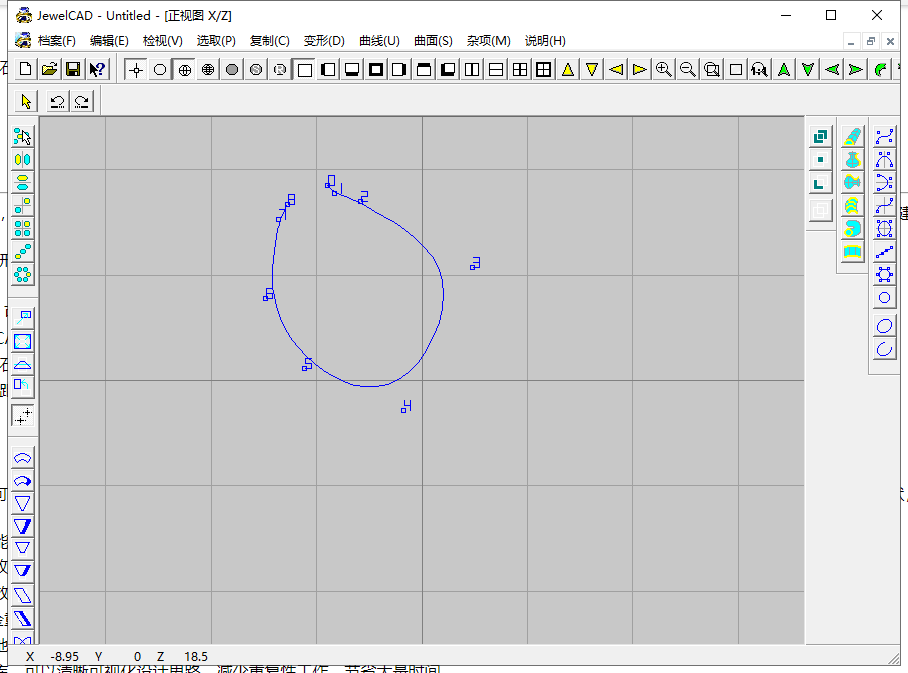Click the left-right mirror copy icon
908x673 pixels.
point(23,160)
